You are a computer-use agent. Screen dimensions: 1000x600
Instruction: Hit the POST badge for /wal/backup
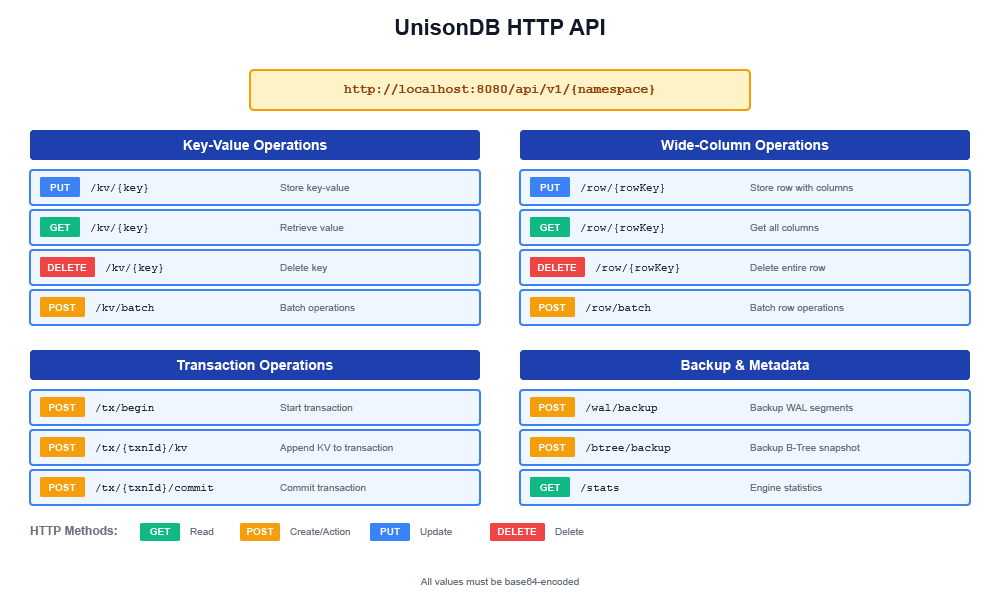[552, 407]
